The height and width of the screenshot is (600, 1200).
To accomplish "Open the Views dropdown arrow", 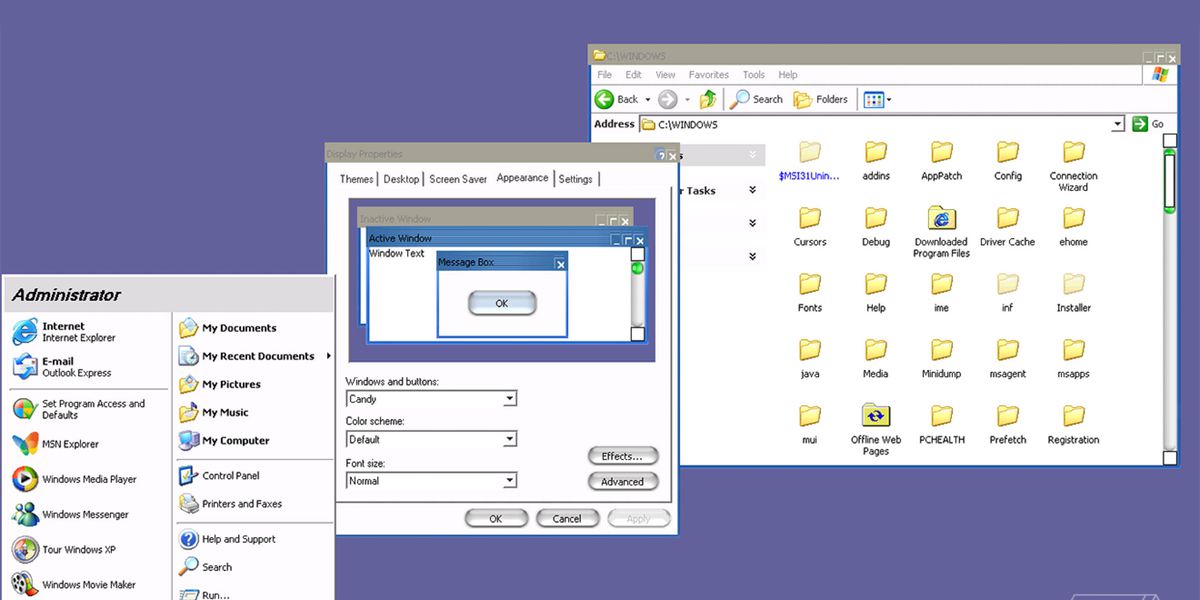I will tap(889, 100).
